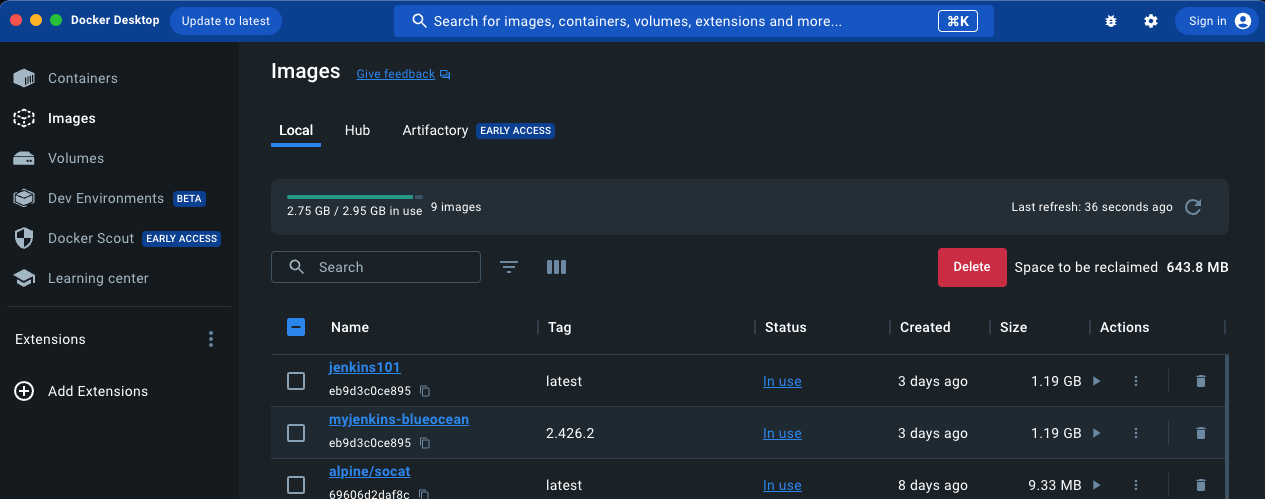Open the troubleshoot bug icon
Screen dimensions: 1265x499
click(1111, 21)
